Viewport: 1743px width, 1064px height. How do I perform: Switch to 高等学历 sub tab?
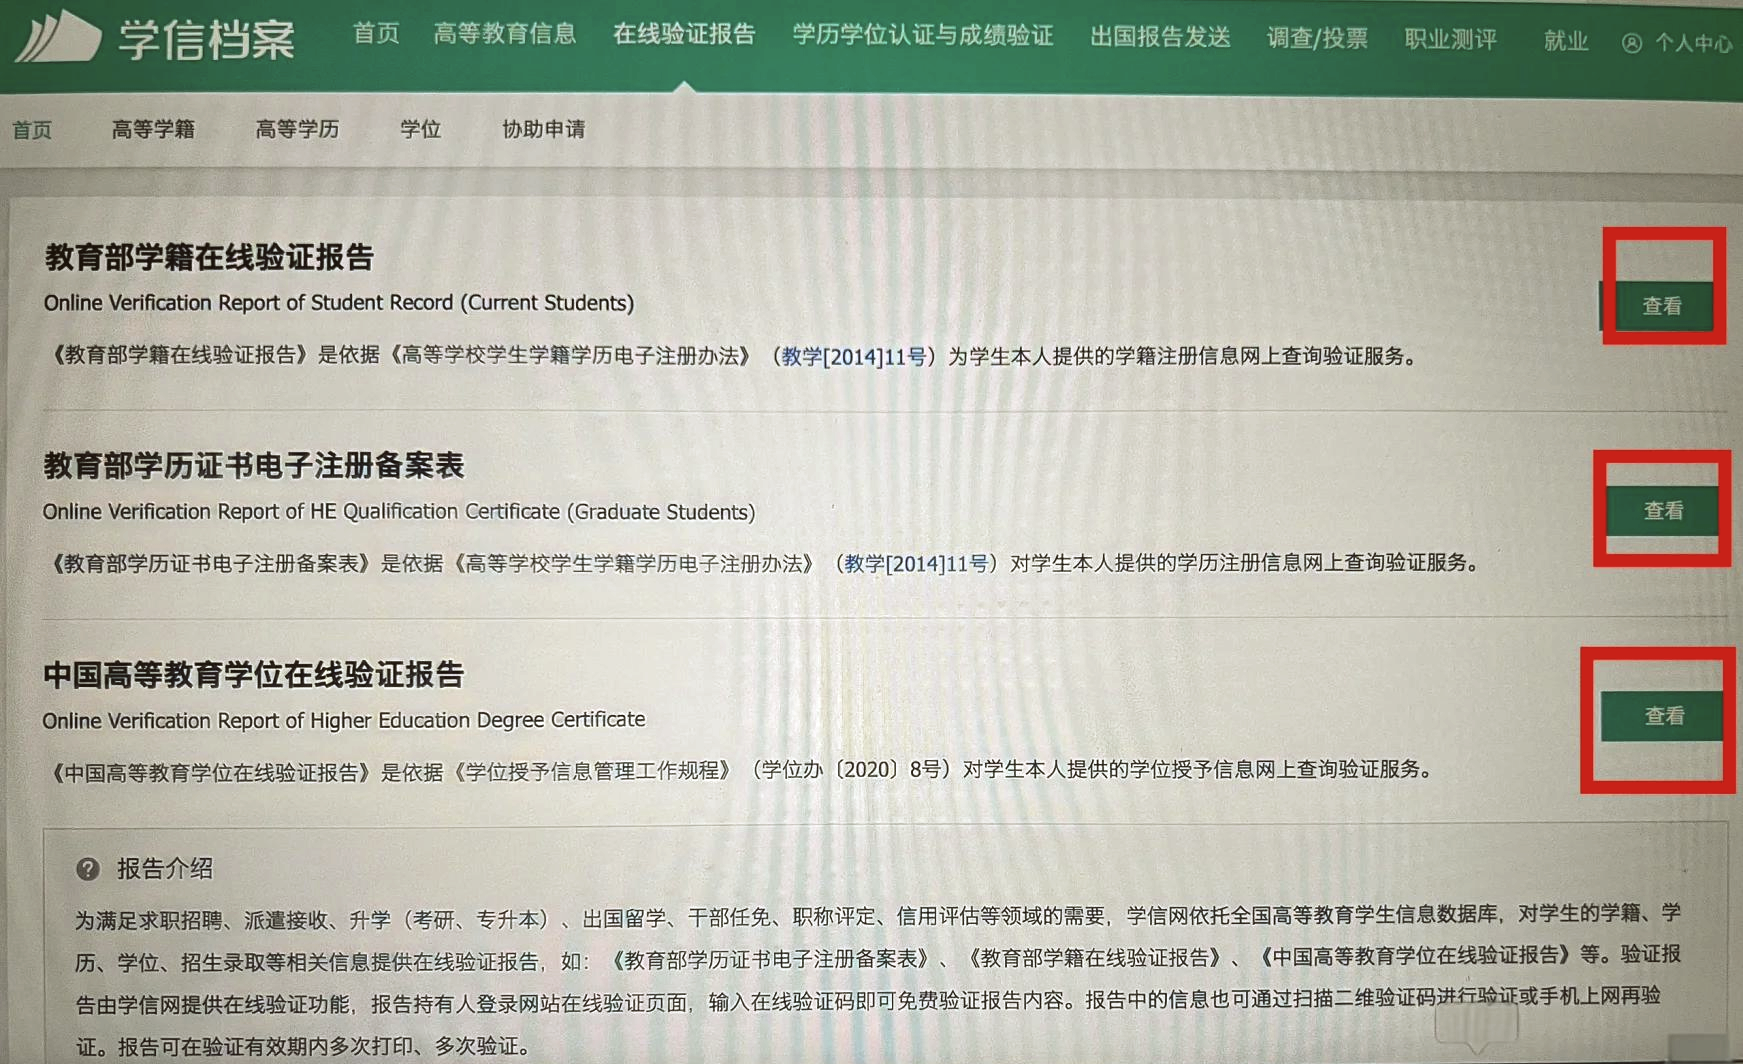[297, 129]
